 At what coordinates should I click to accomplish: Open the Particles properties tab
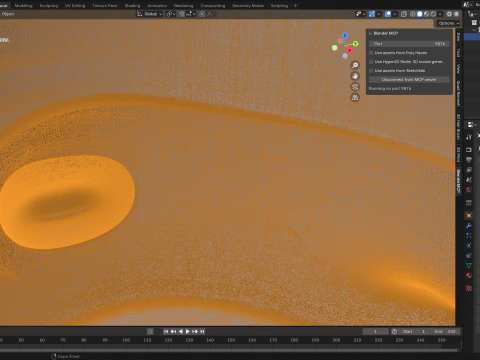[469, 236]
